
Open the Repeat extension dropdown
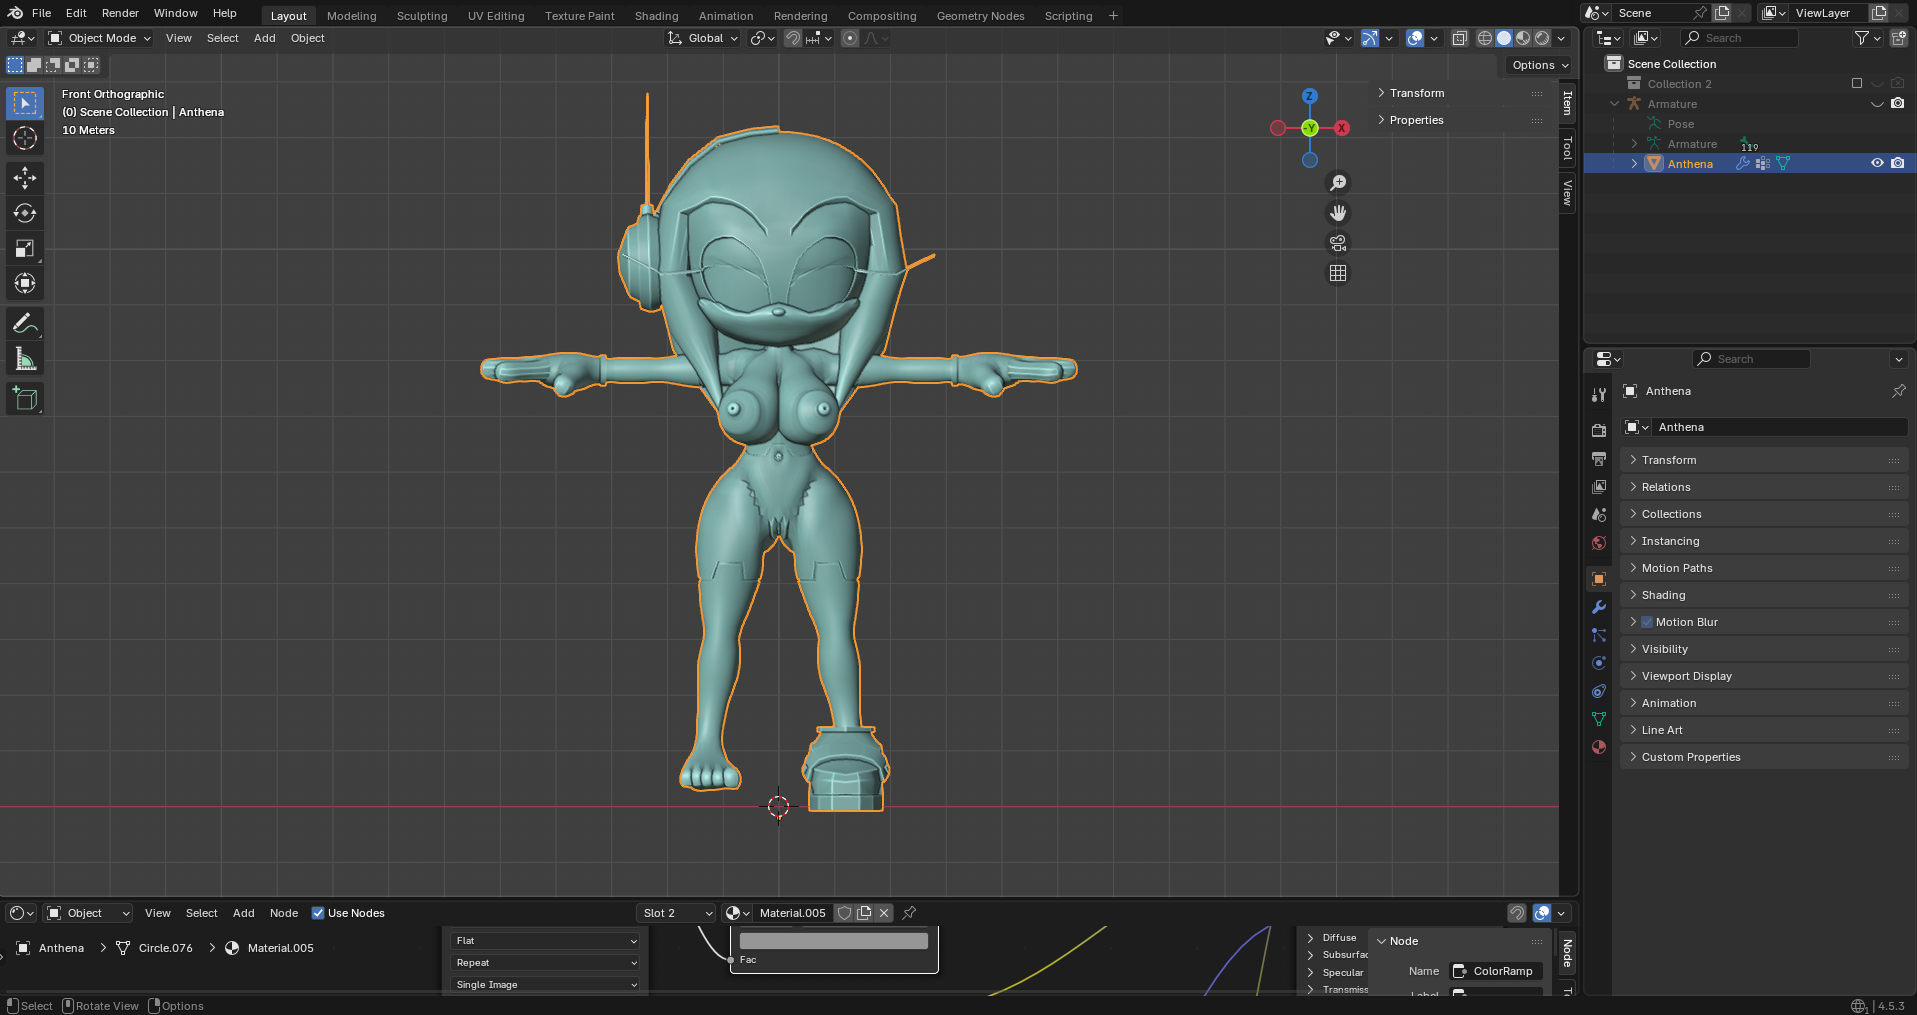pos(546,963)
